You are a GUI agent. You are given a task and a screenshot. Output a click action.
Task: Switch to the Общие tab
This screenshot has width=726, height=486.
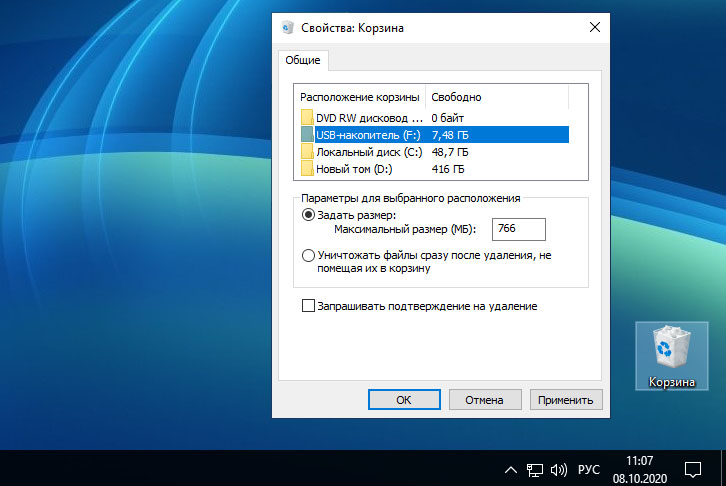pos(303,60)
